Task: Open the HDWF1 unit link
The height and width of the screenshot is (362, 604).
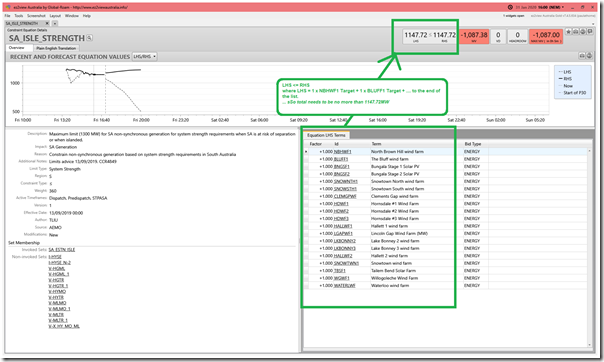Action: coord(341,204)
